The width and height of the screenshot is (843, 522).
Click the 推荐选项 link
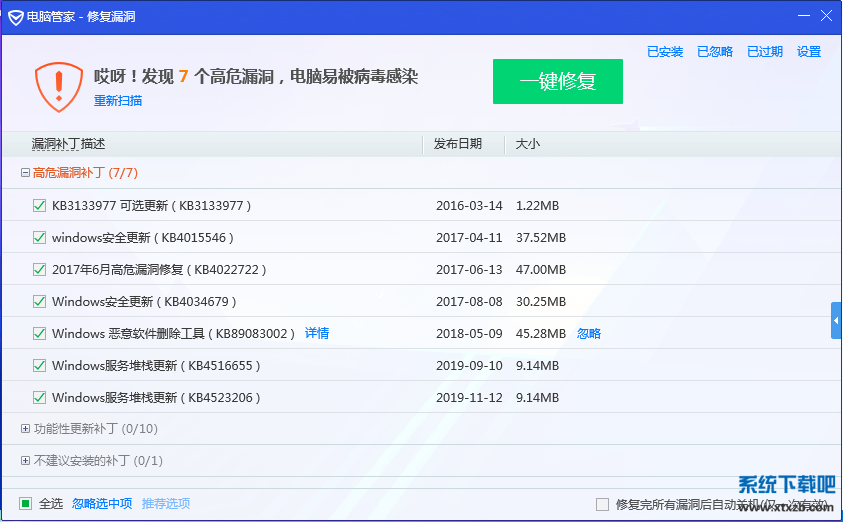[x=166, y=504]
